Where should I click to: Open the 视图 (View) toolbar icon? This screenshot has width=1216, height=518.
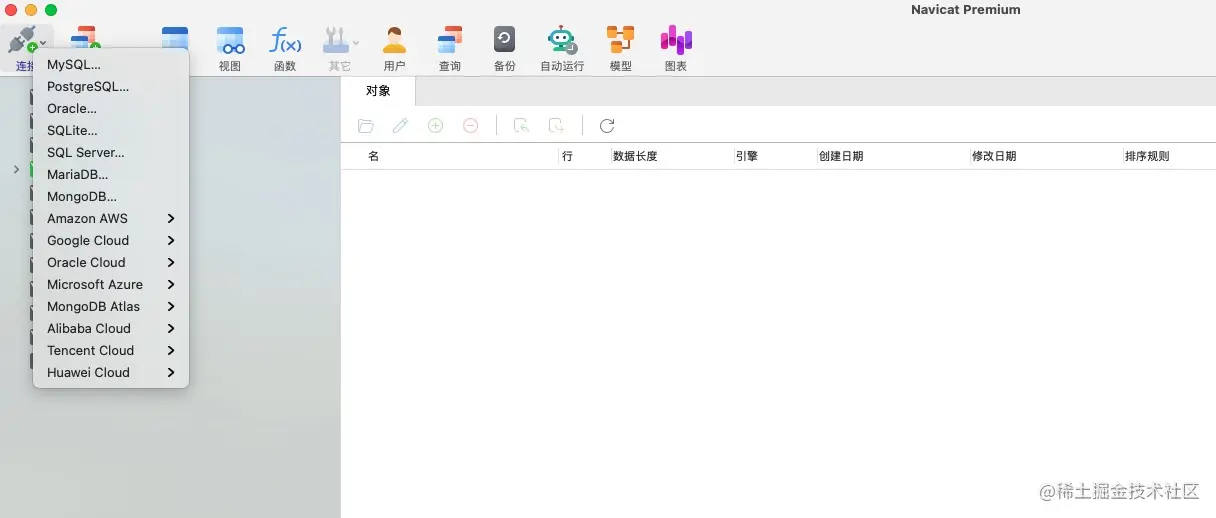230,40
